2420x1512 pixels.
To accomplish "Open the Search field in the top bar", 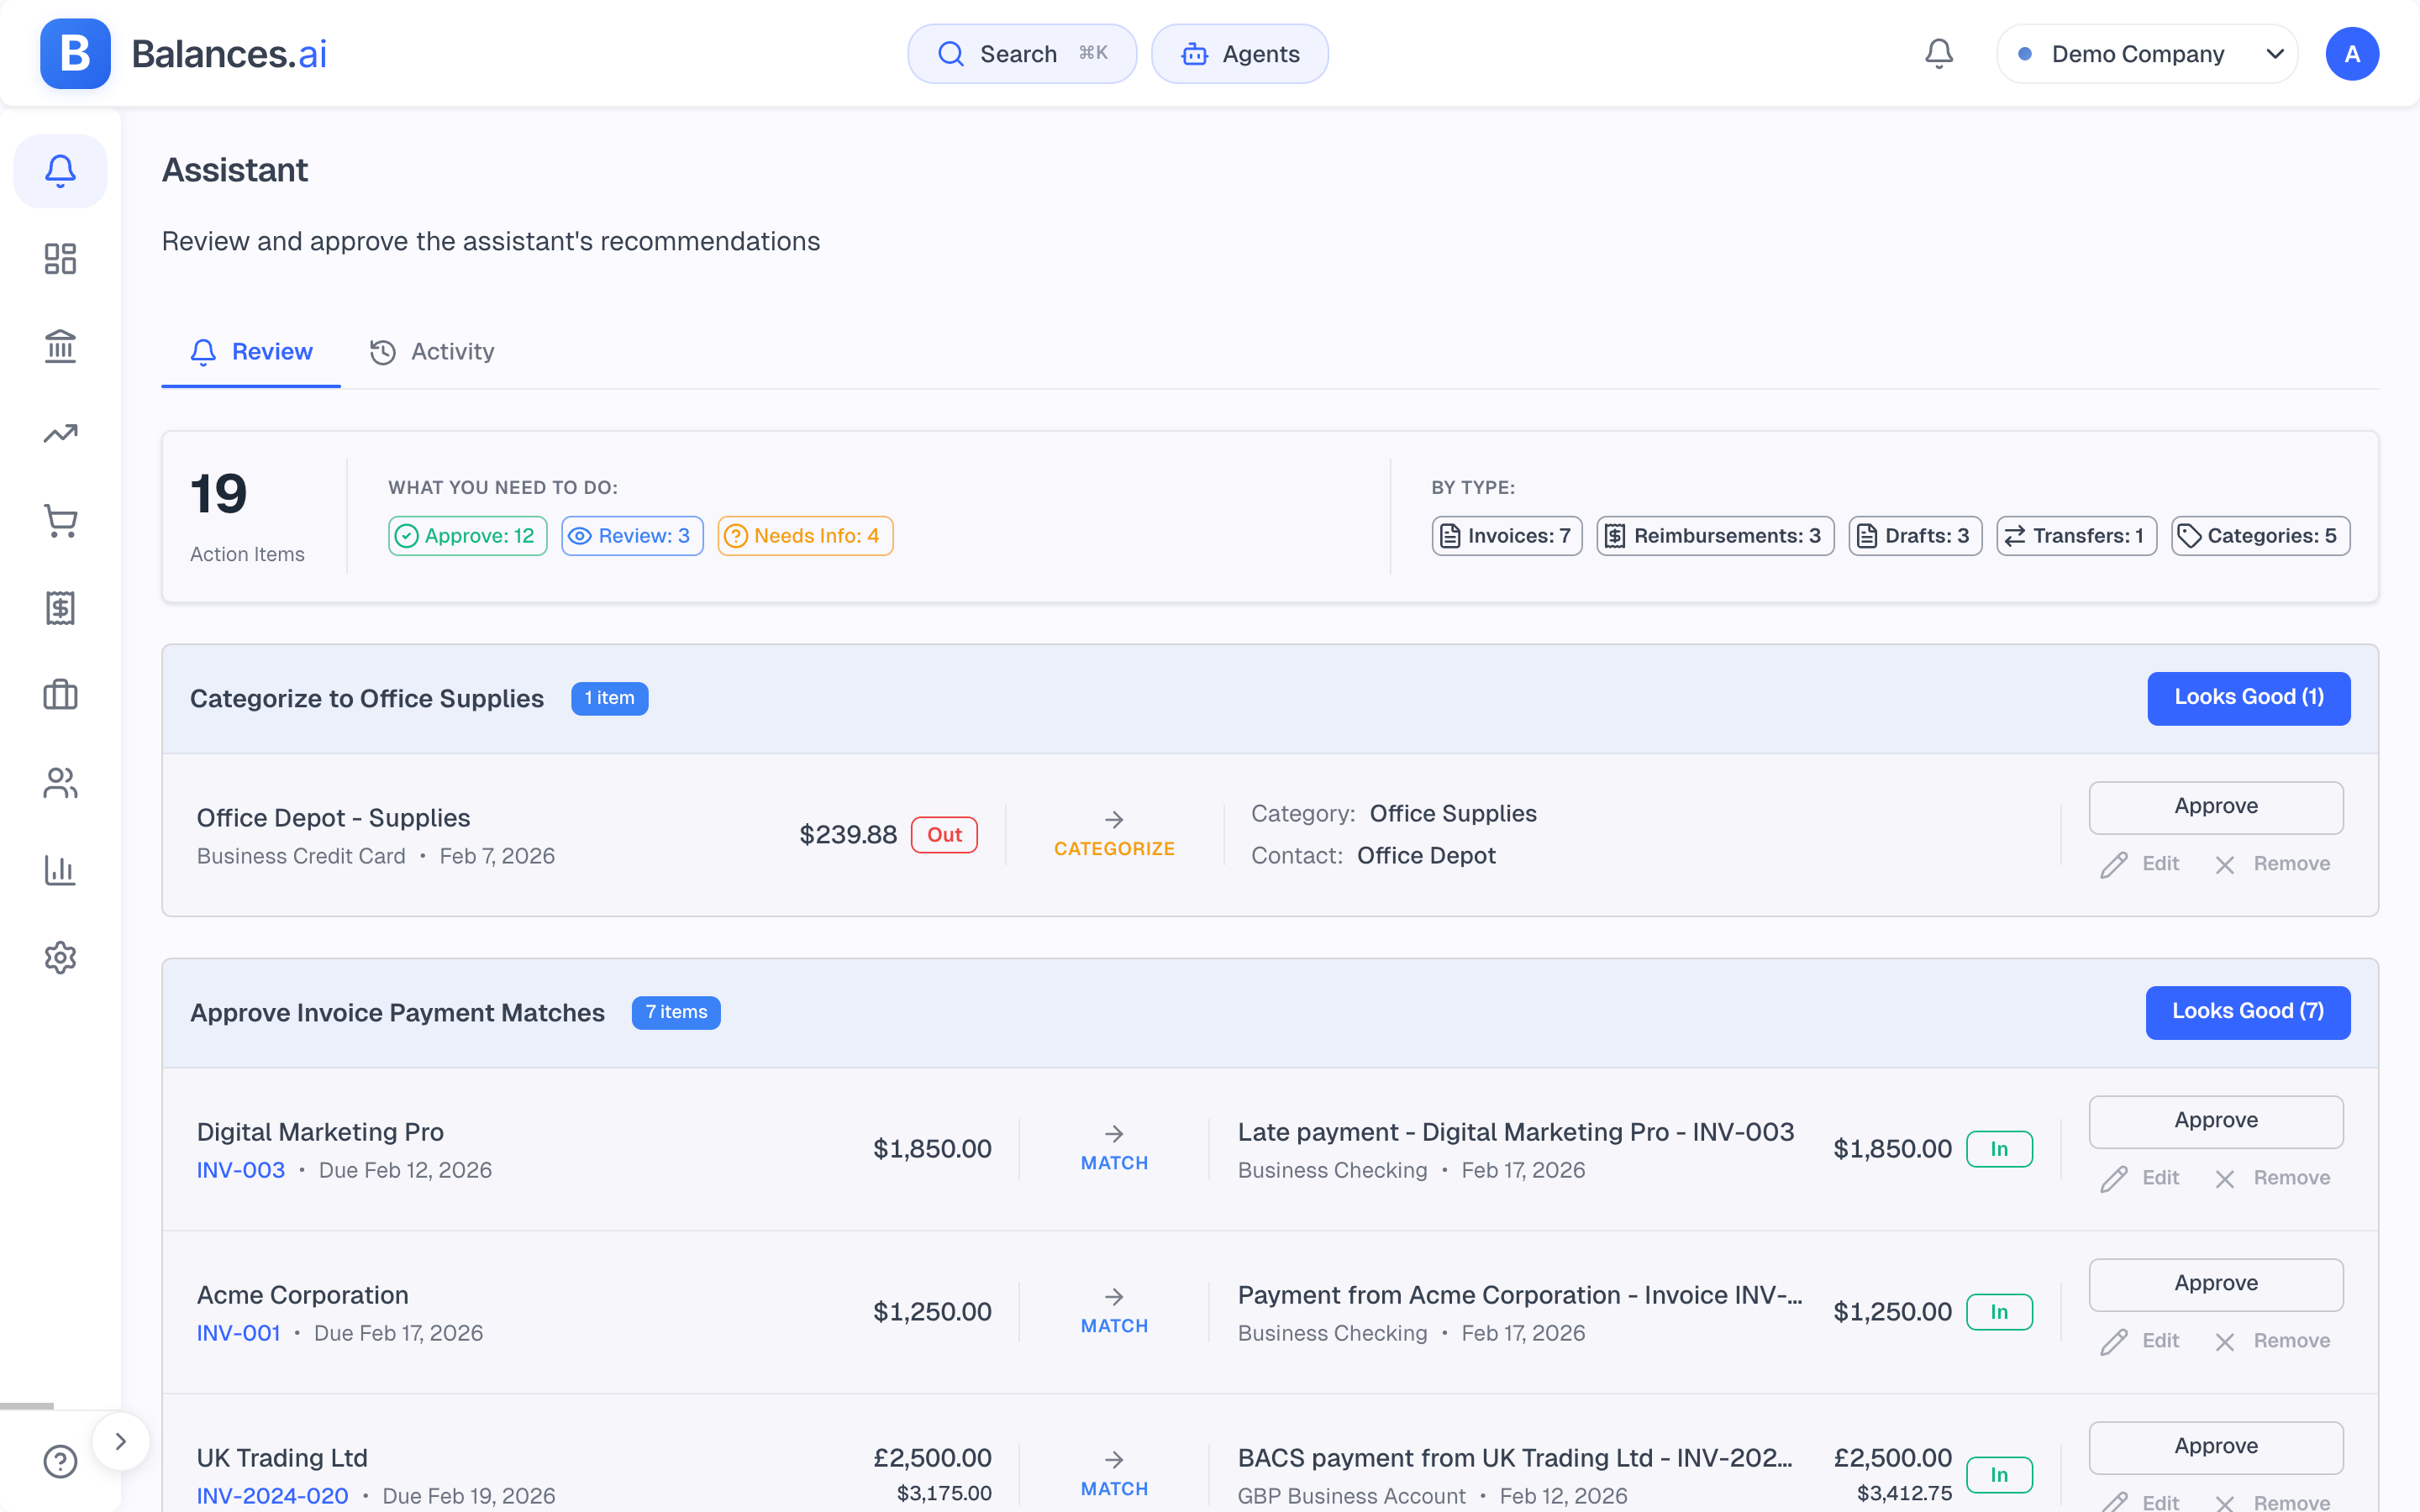I will click(x=1021, y=53).
